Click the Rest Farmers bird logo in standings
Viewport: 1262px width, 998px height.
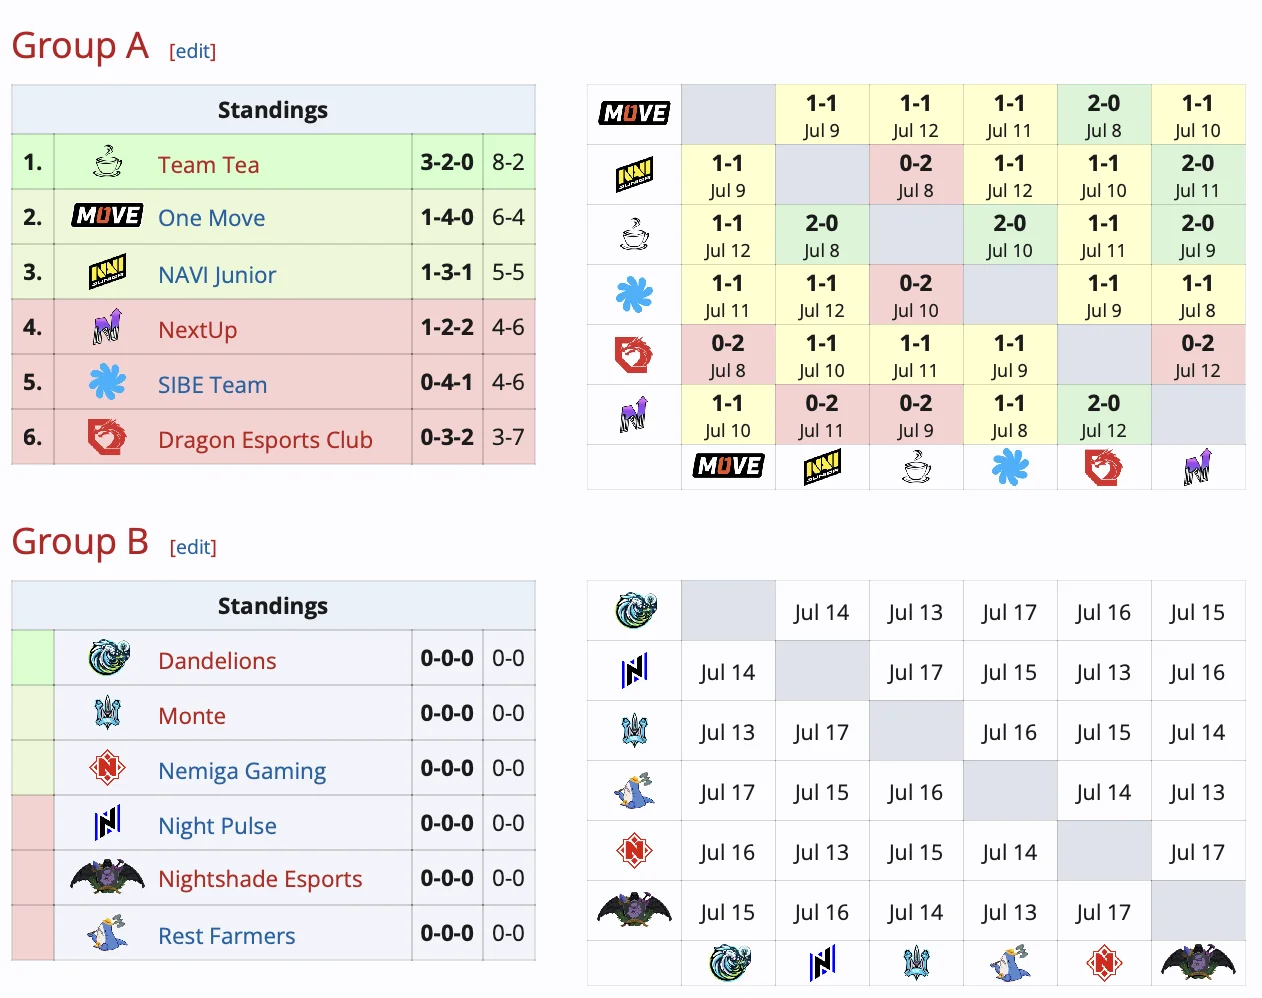point(107,933)
